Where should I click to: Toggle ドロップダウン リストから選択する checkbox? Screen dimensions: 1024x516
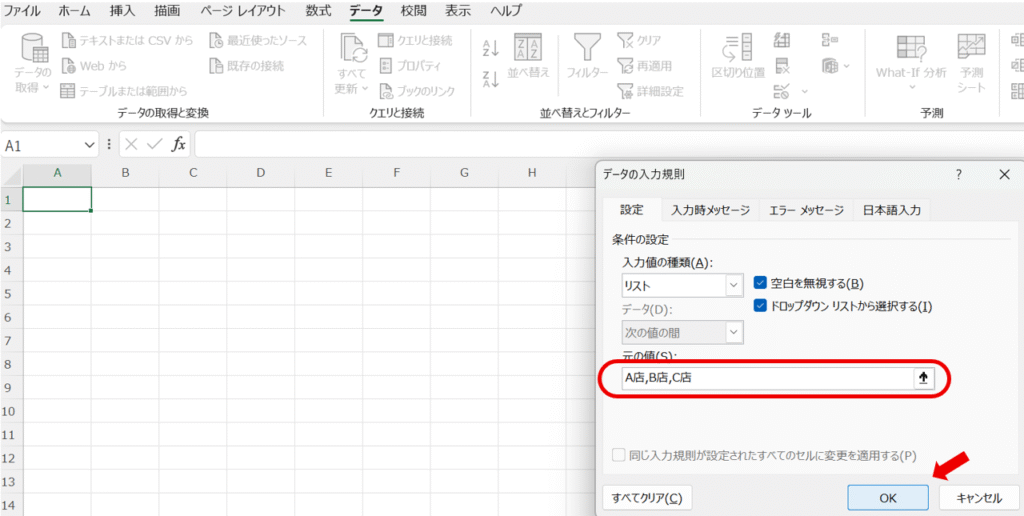click(760, 305)
